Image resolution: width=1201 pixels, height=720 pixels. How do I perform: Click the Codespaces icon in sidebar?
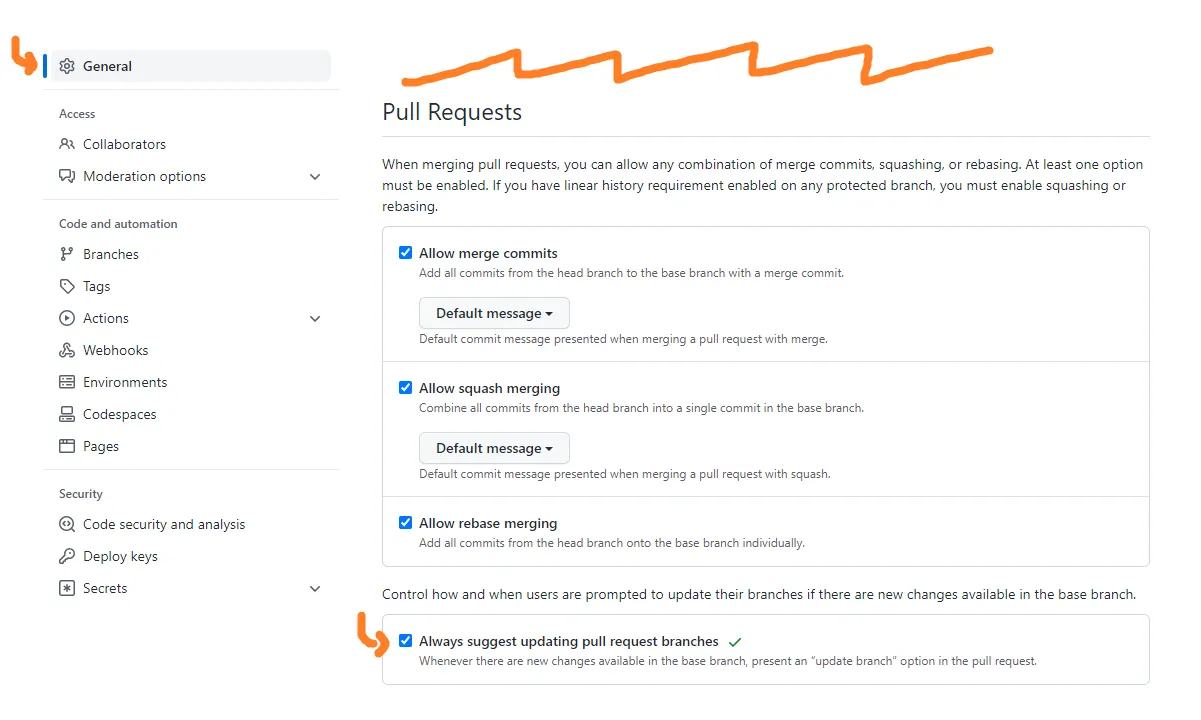(67, 414)
